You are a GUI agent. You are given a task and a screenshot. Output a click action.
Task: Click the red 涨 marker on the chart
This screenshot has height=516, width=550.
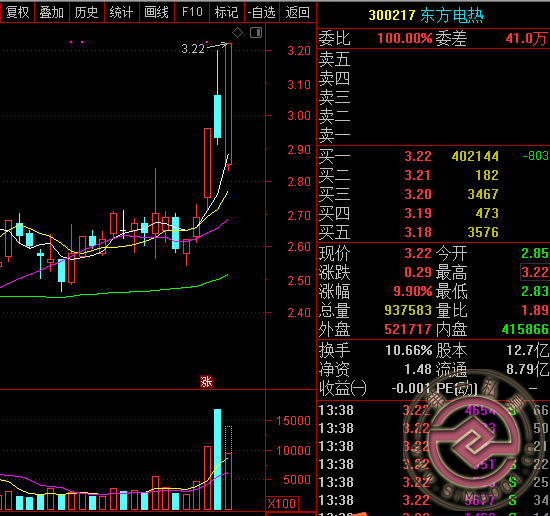click(206, 382)
